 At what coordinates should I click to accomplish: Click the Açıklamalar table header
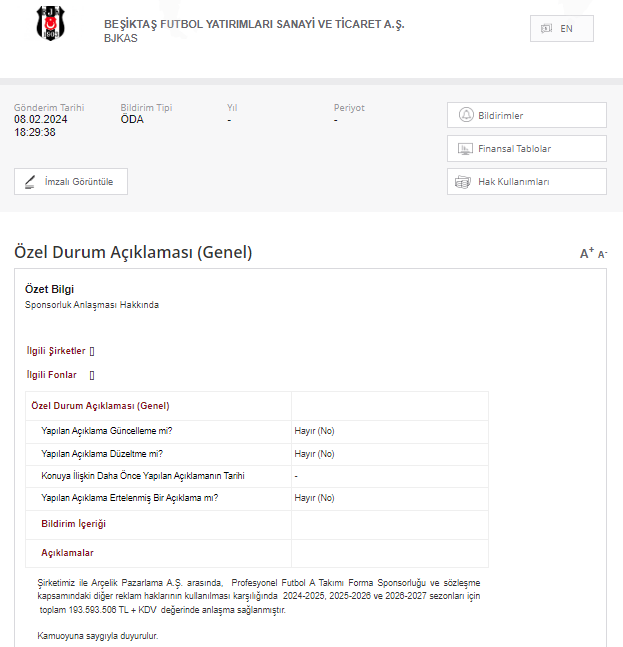67,553
